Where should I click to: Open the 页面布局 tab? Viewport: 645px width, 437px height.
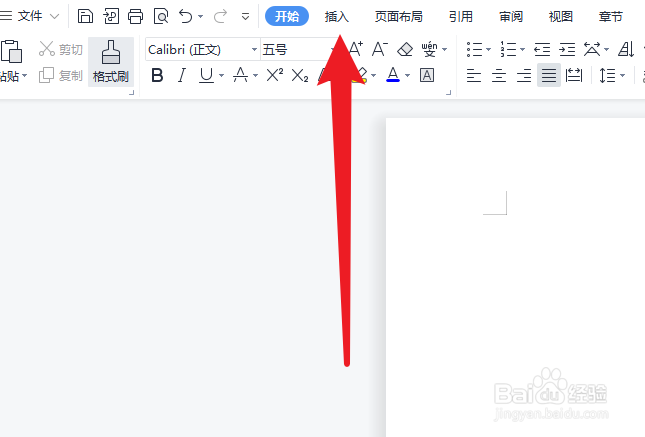pyautogui.click(x=398, y=16)
